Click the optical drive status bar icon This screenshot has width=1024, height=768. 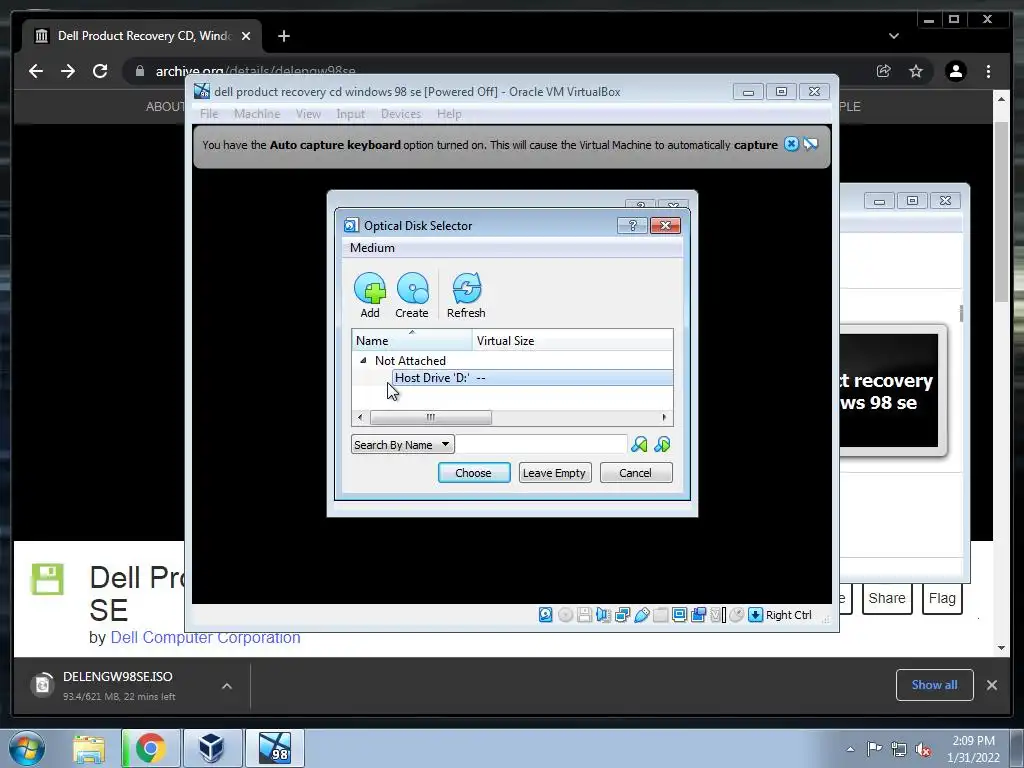(566, 615)
